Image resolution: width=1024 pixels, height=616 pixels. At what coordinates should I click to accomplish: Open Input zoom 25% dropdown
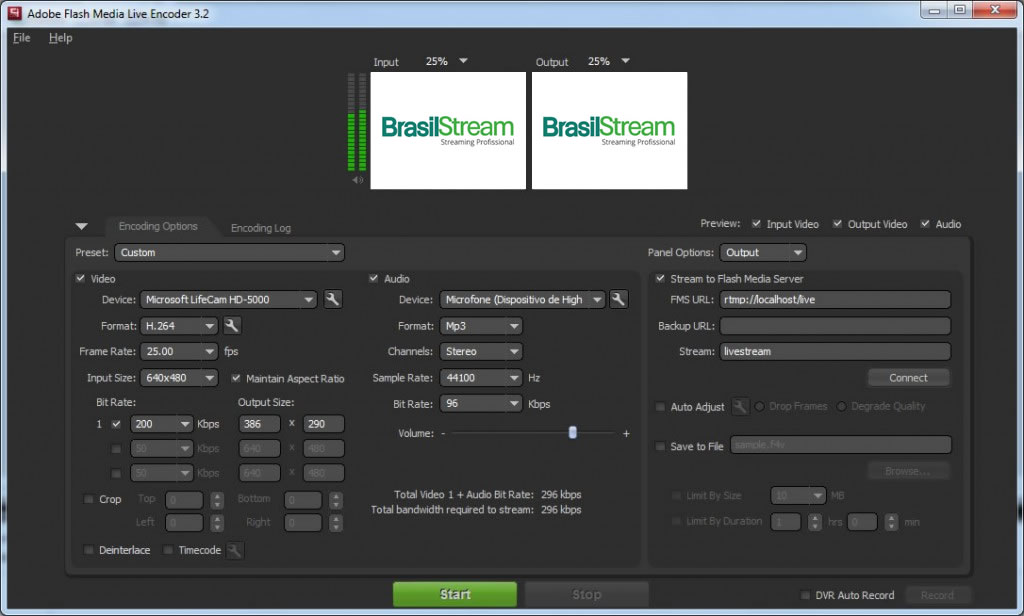pos(463,61)
